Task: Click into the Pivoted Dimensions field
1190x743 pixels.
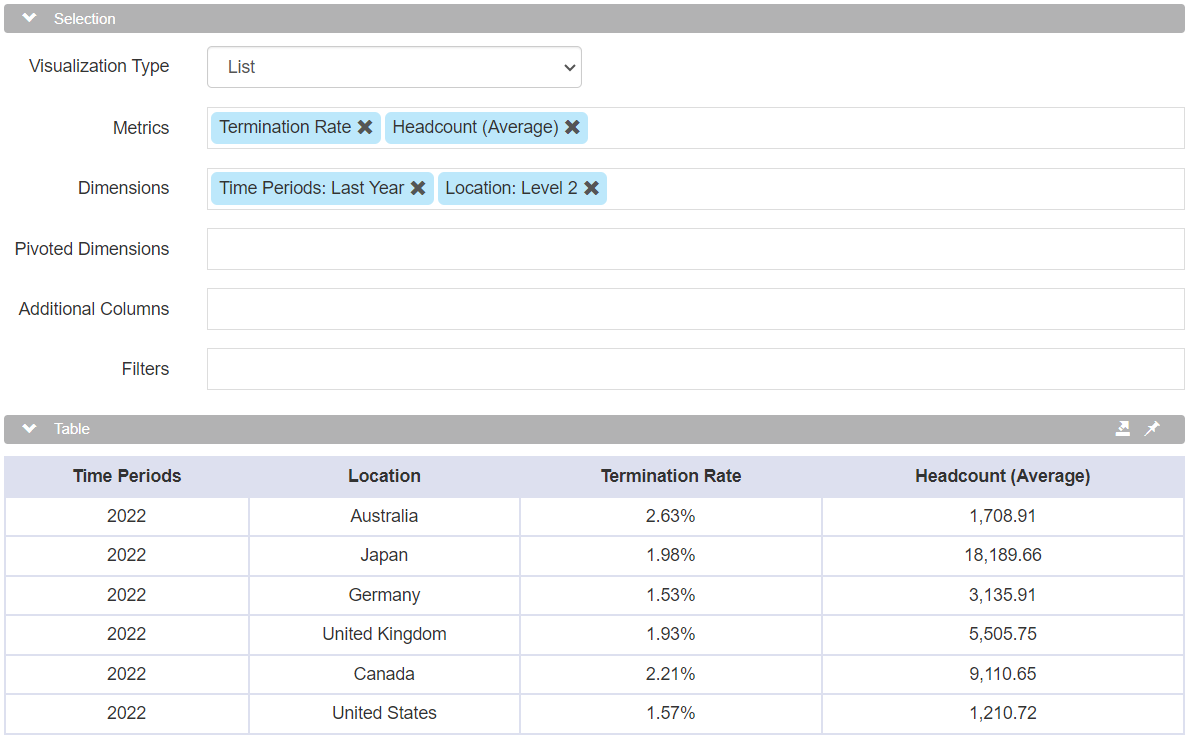Action: coord(695,249)
